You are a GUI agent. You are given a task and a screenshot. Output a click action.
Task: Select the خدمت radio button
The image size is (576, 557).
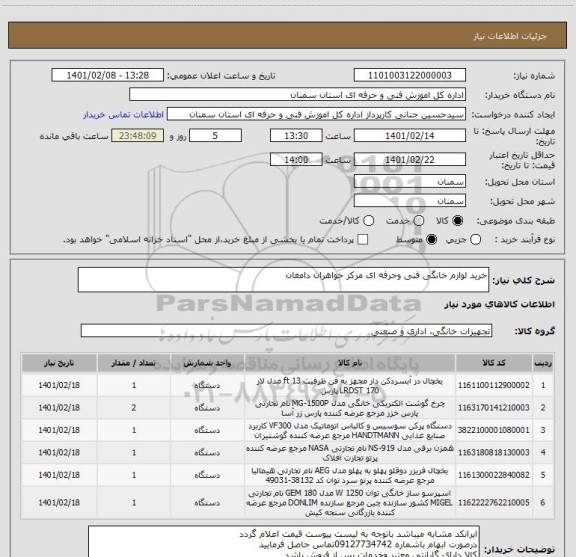pos(419,221)
